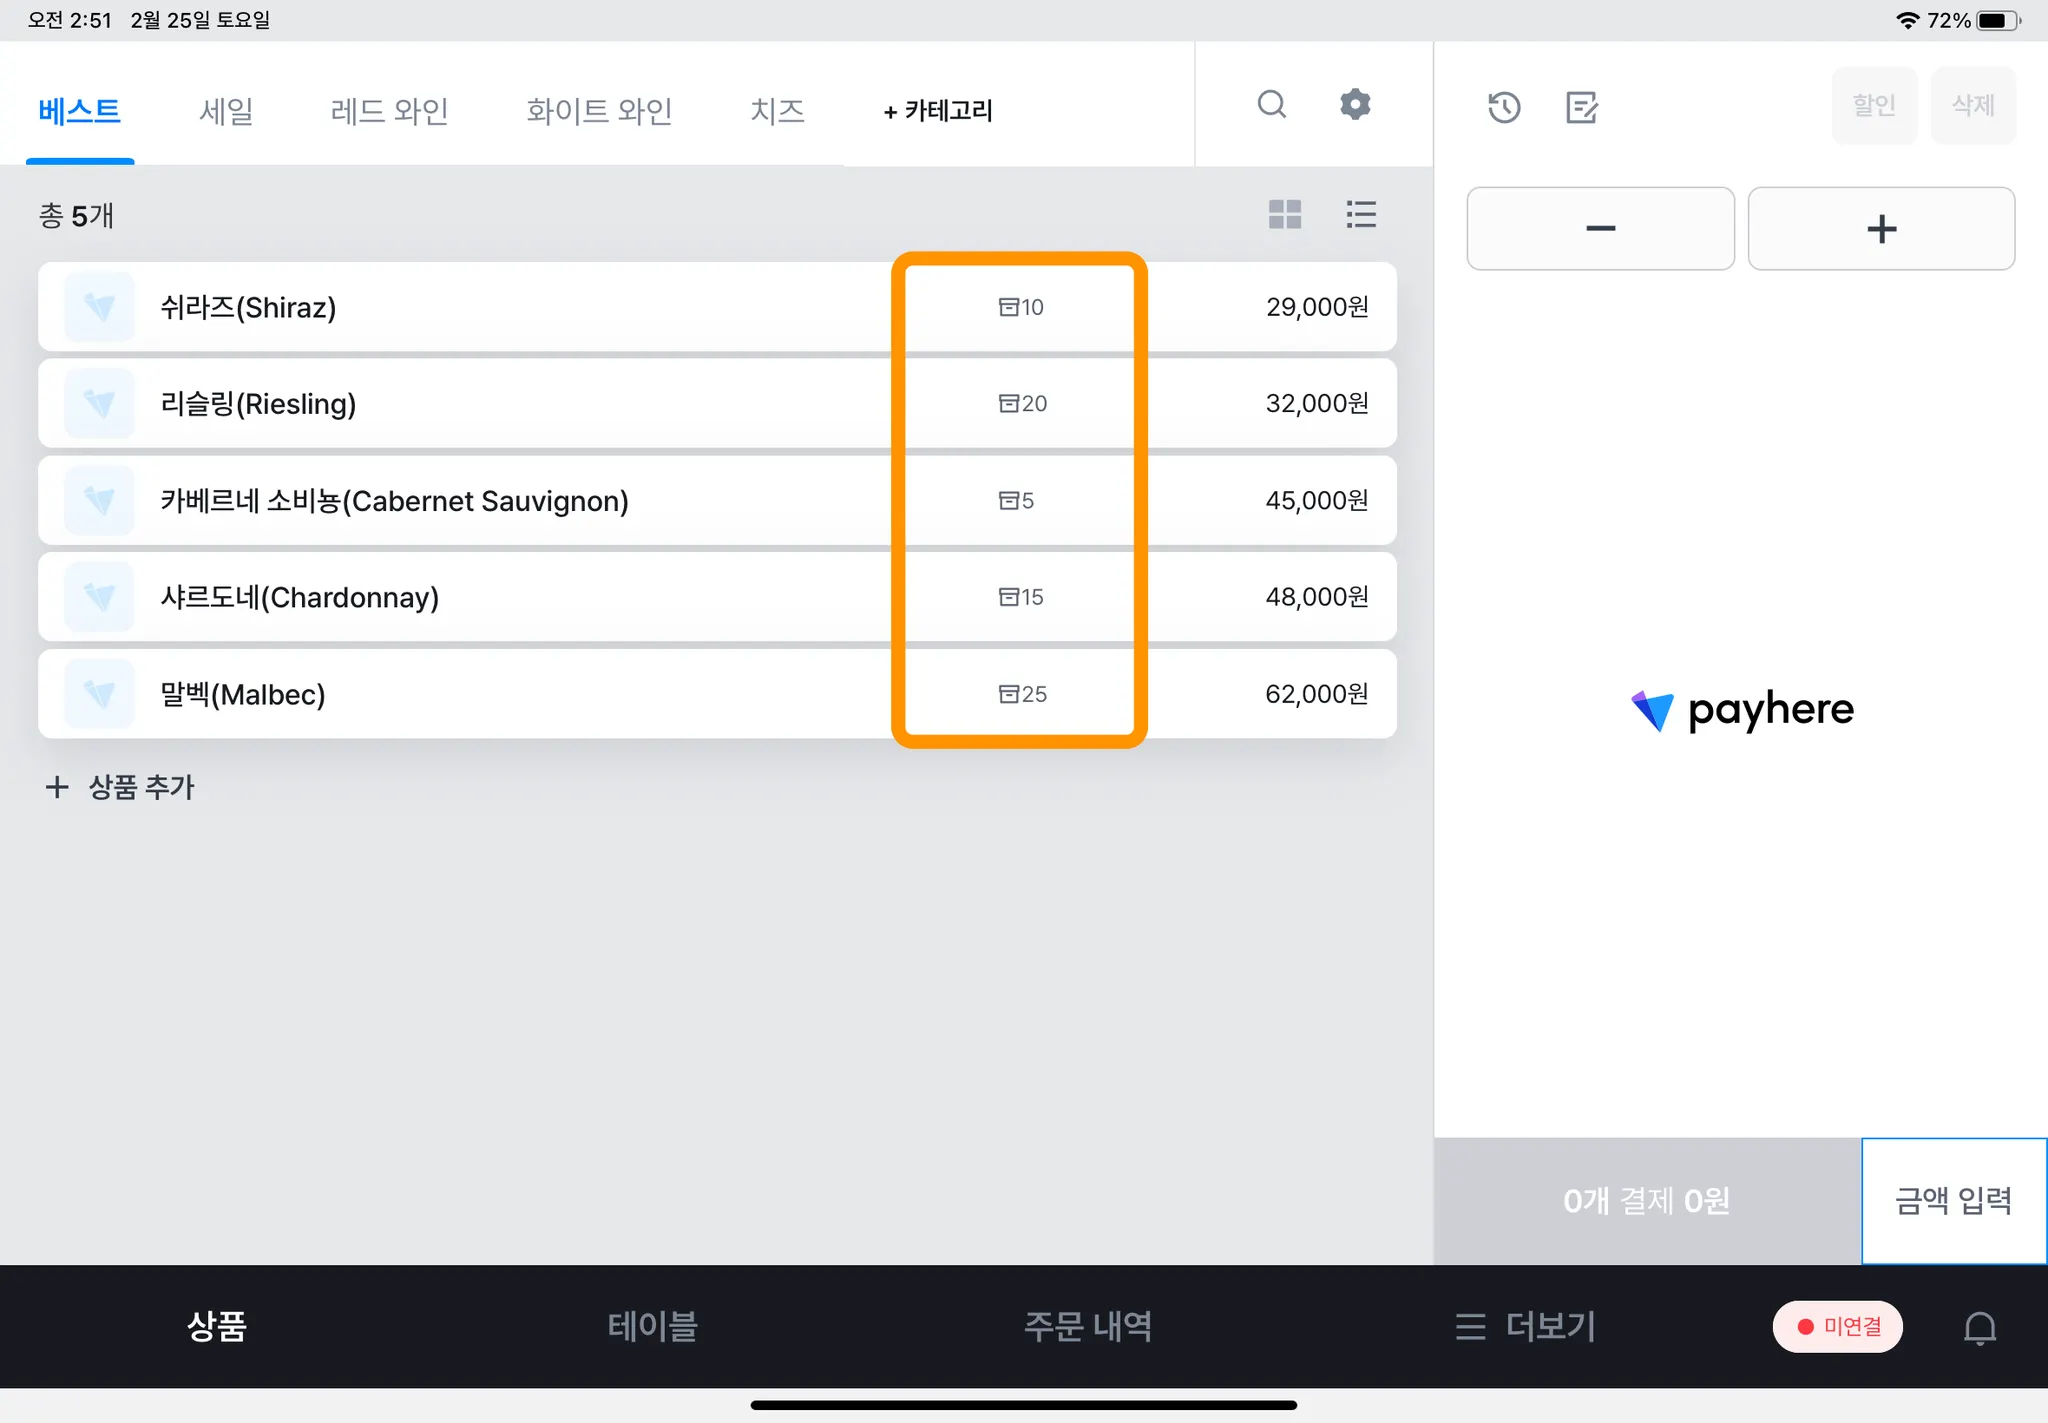This screenshot has height=1423, width=2048.
Task: Go to the 테이블 bottom tab
Action: click(x=652, y=1327)
